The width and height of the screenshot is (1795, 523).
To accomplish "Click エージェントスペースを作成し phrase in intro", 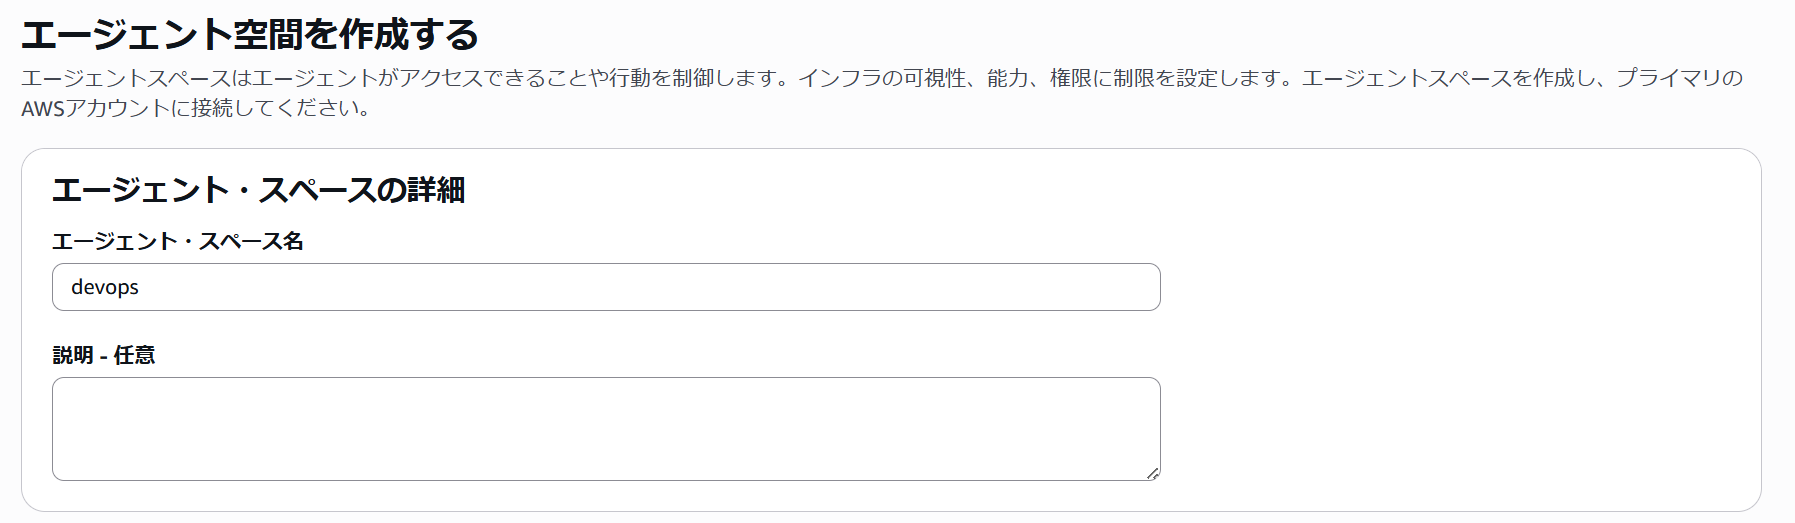I will pos(1449,78).
